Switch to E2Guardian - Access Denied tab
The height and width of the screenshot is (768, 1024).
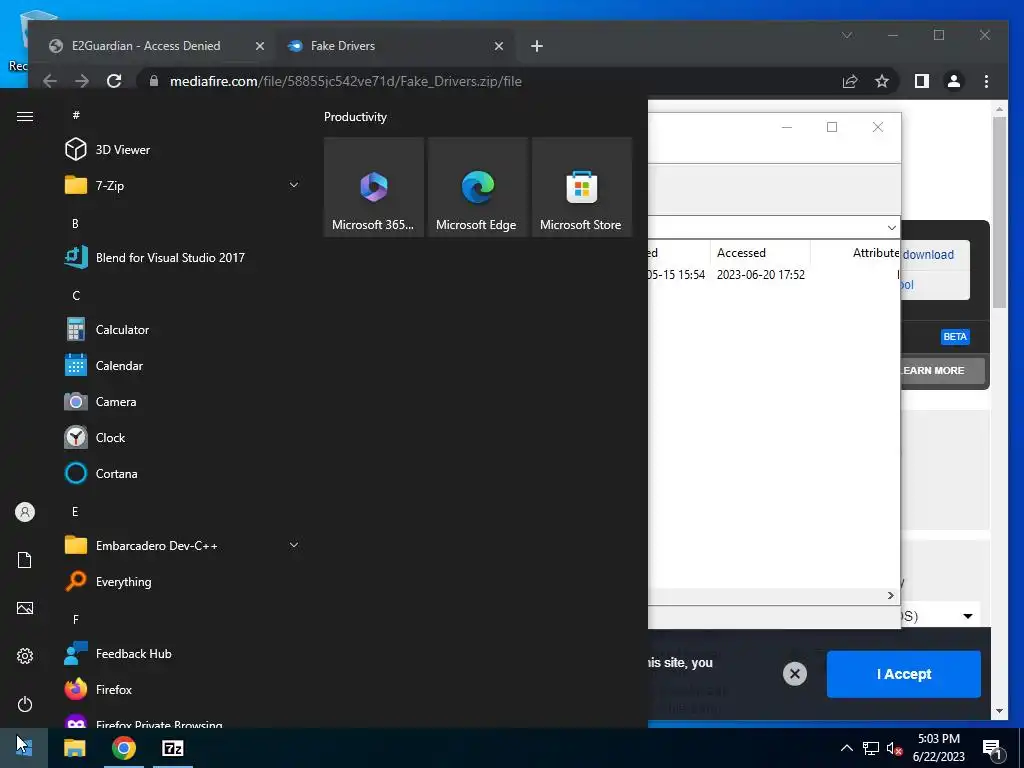pyautogui.click(x=146, y=46)
